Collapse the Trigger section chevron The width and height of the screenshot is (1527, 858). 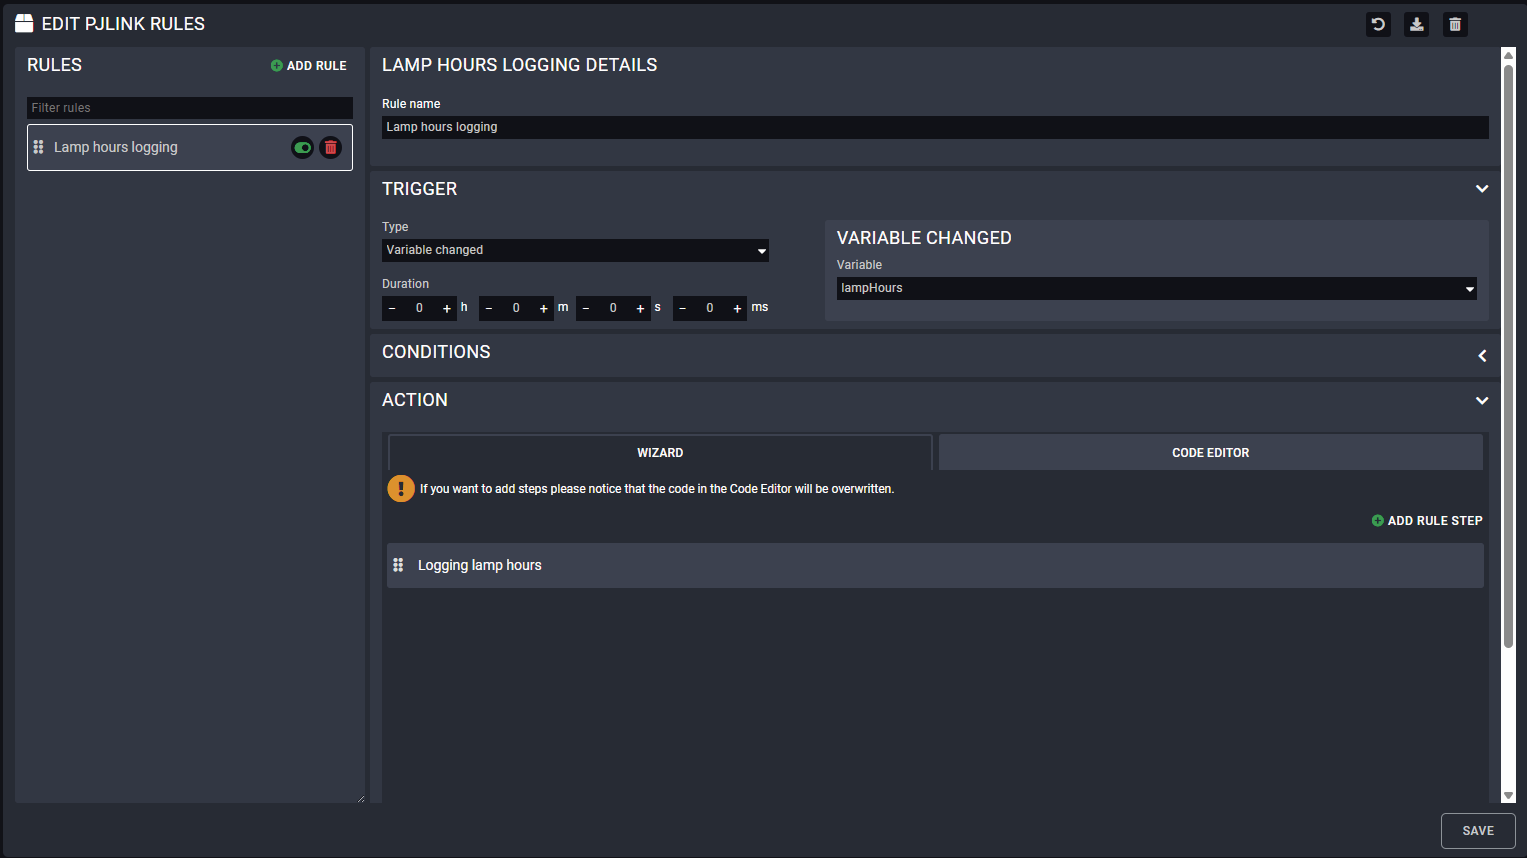[1482, 189]
